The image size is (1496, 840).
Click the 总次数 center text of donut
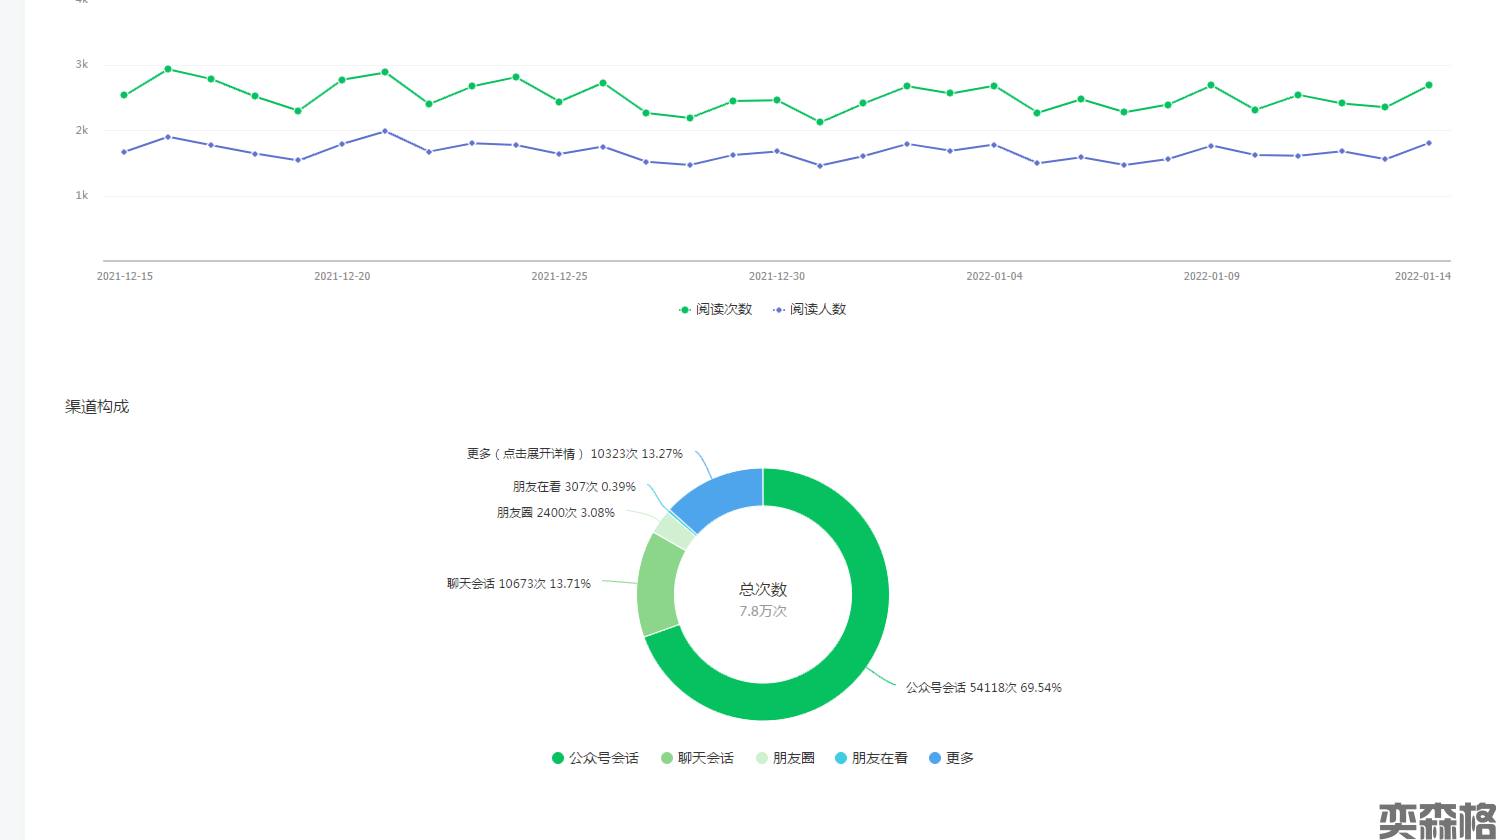[763, 590]
